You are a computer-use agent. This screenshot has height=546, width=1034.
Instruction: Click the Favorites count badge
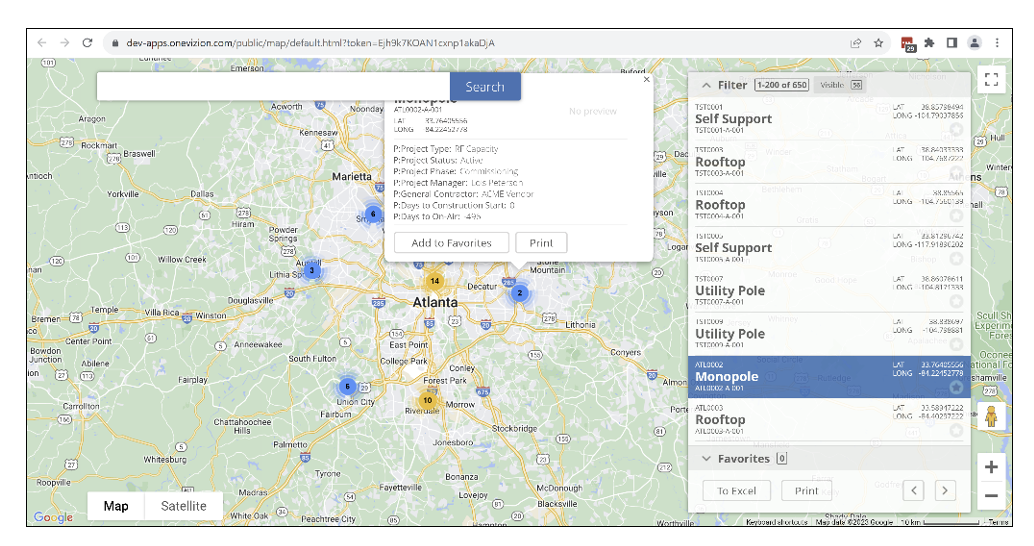click(x=781, y=458)
